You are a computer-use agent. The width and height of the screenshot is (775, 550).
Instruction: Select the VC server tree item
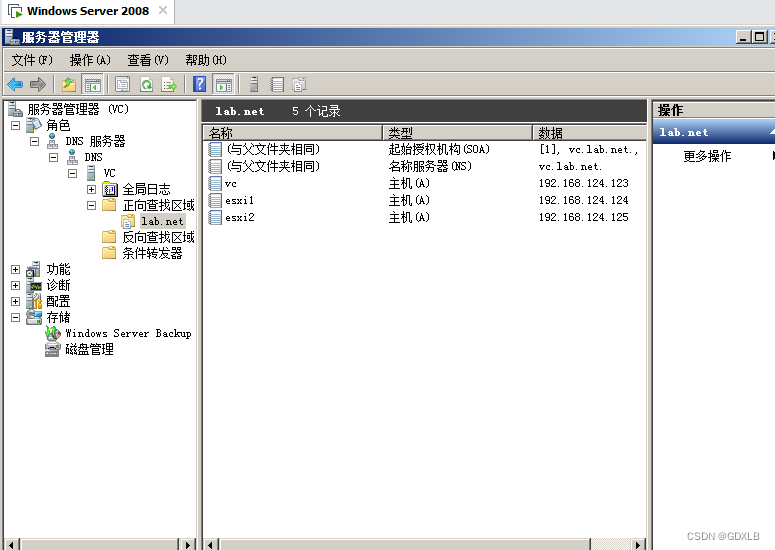click(x=109, y=173)
